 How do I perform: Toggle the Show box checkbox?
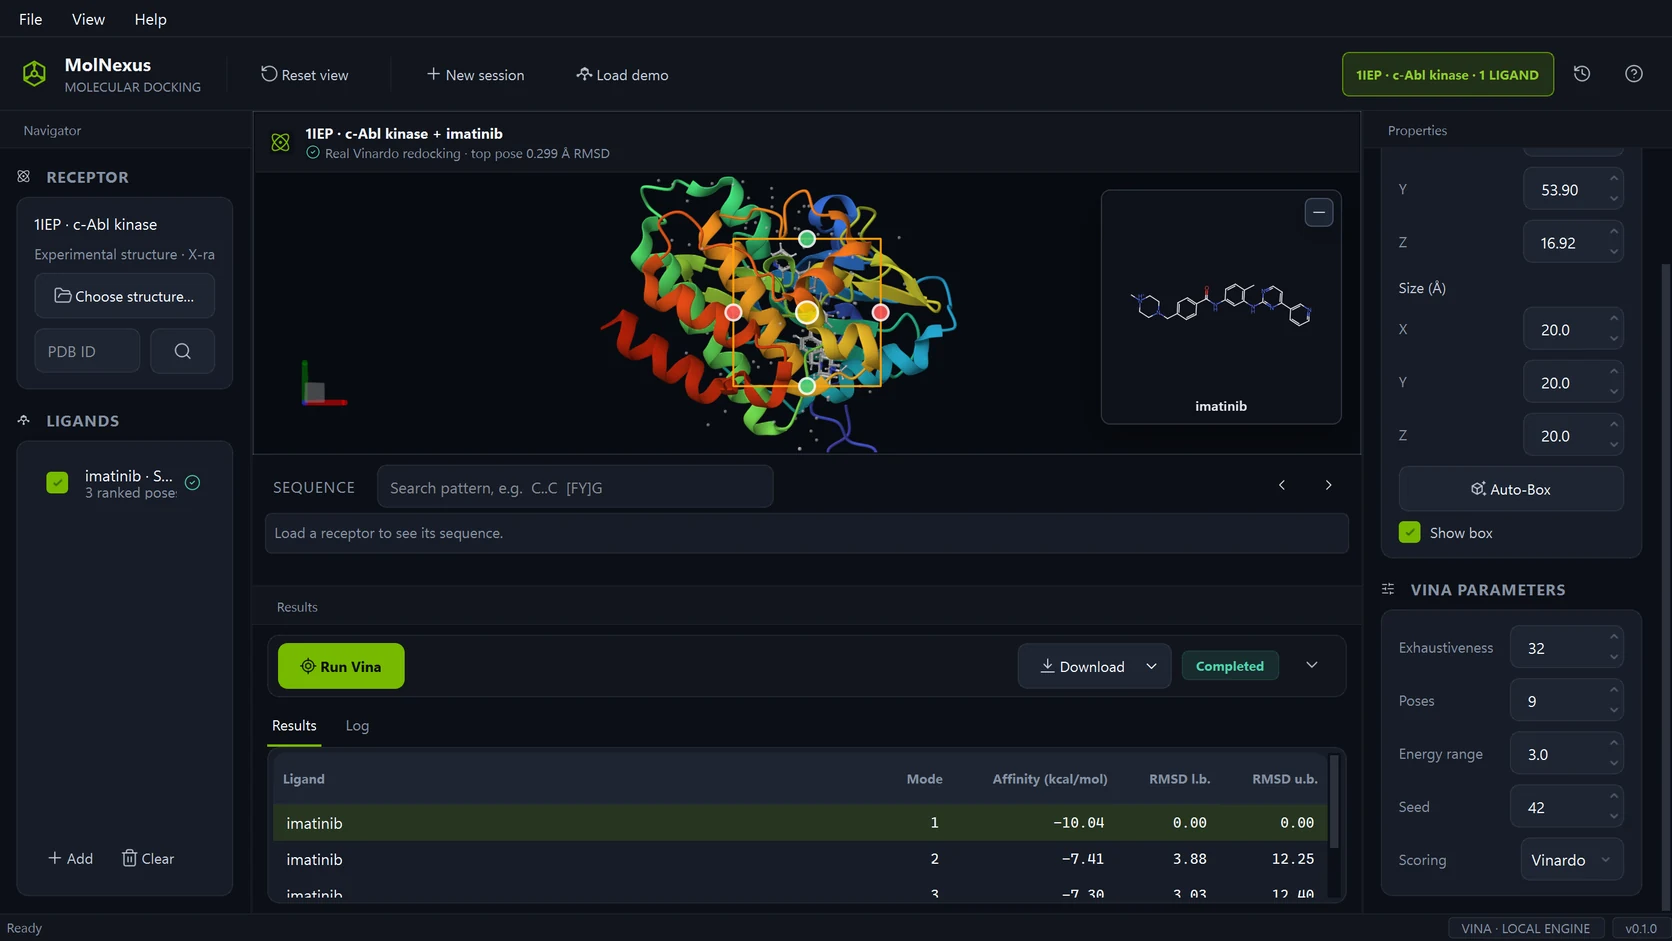(1410, 533)
